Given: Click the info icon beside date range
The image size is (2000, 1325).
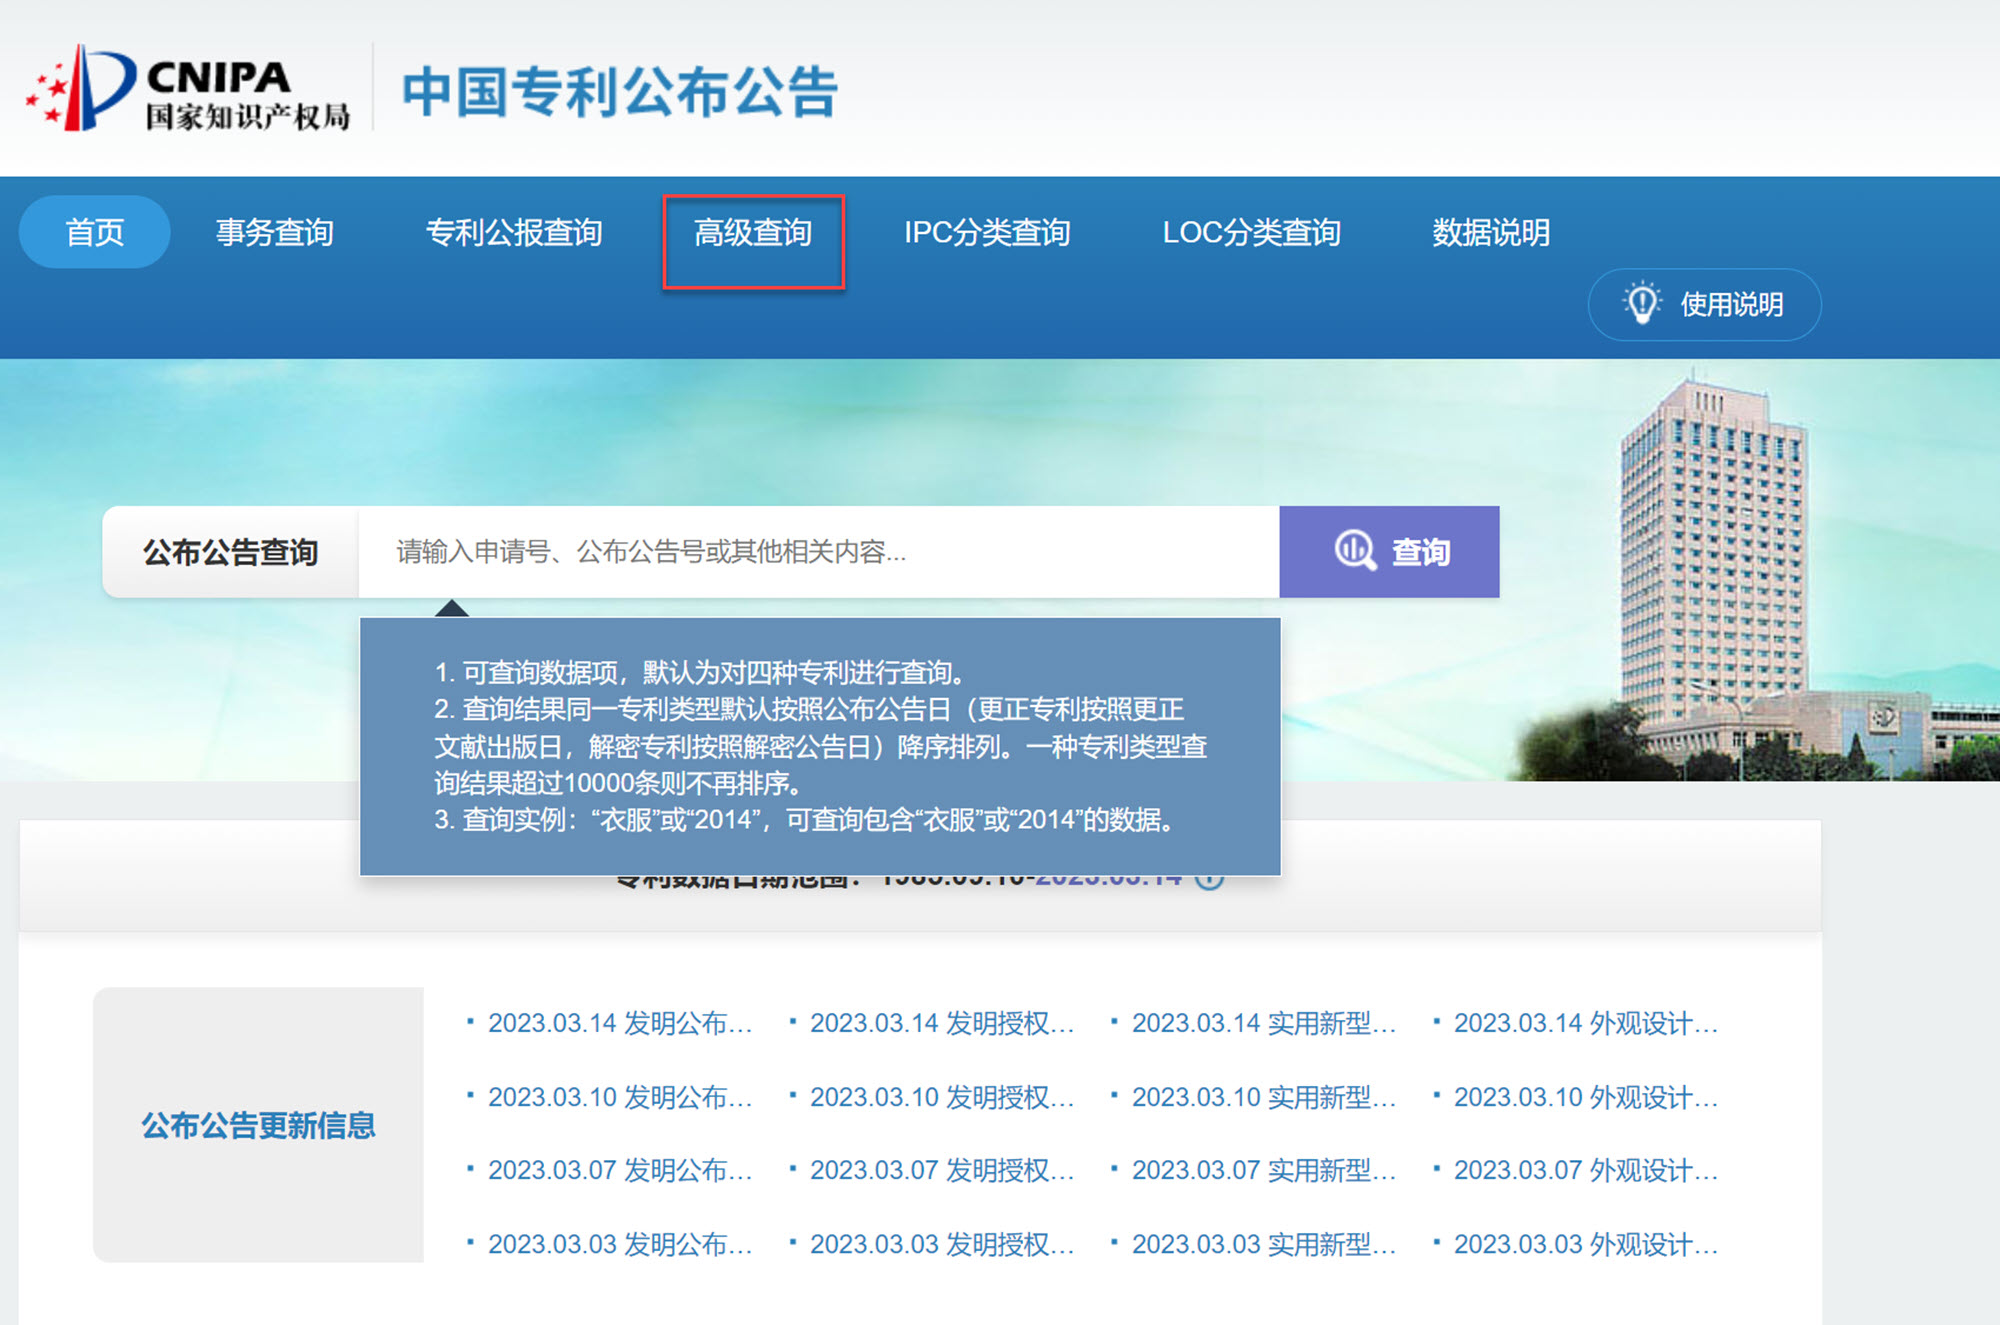Looking at the screenshot, I should click(x=1211, y=881).
